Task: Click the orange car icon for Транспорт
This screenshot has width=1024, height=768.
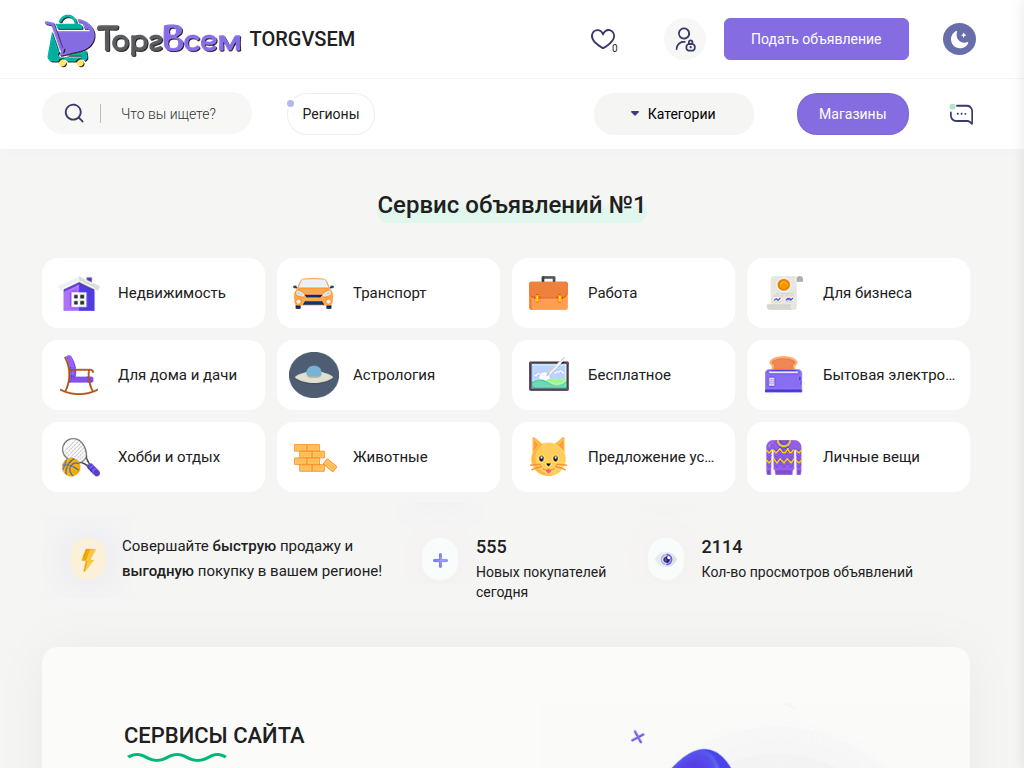Action: [x=312, y=292]
